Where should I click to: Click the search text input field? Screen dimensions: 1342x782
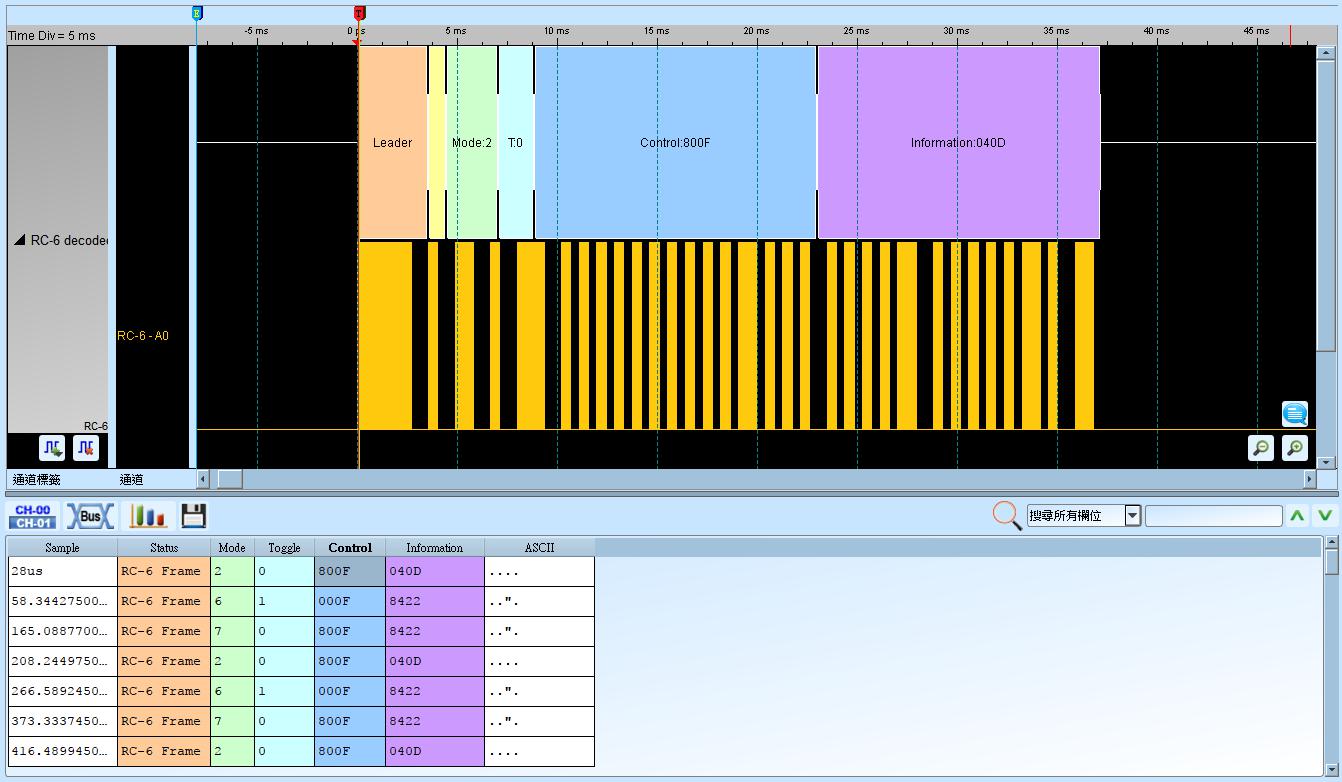coord(1213,516)
